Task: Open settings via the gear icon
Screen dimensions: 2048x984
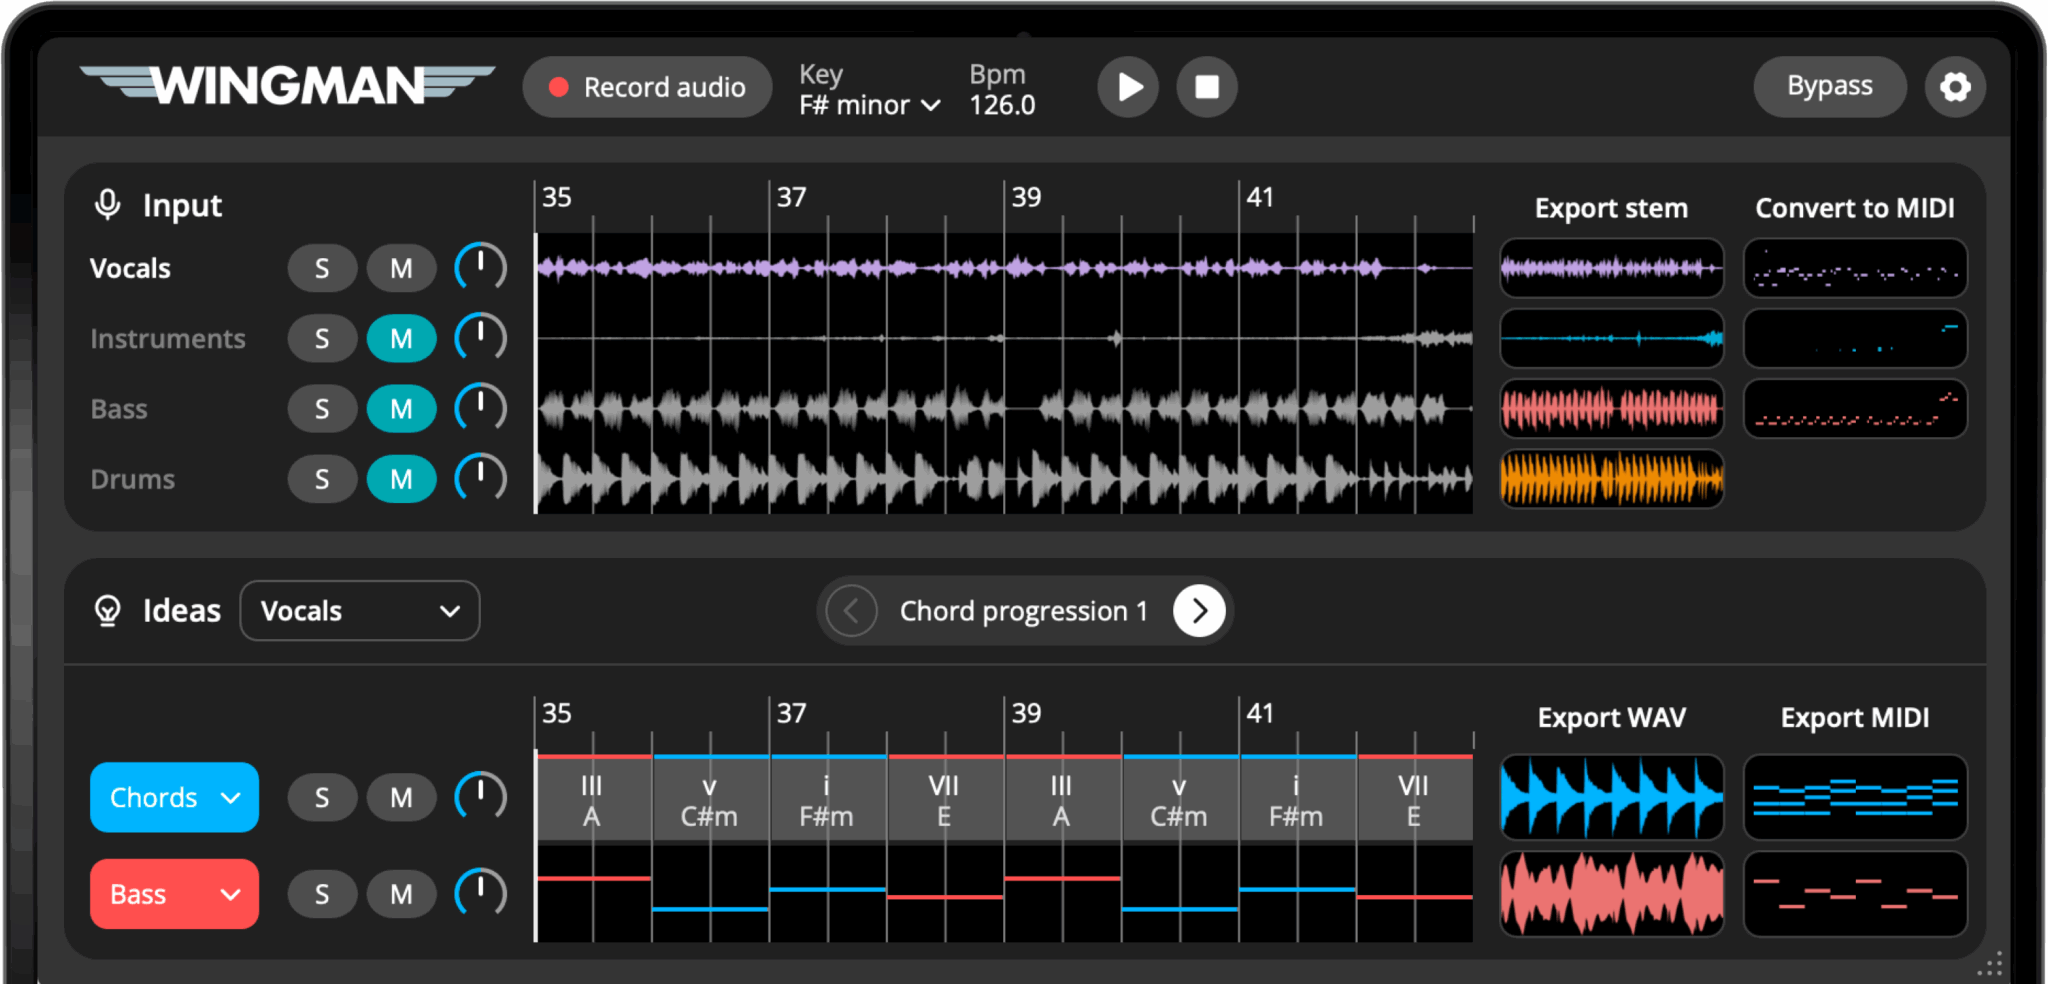Action: click(1955, 87)
